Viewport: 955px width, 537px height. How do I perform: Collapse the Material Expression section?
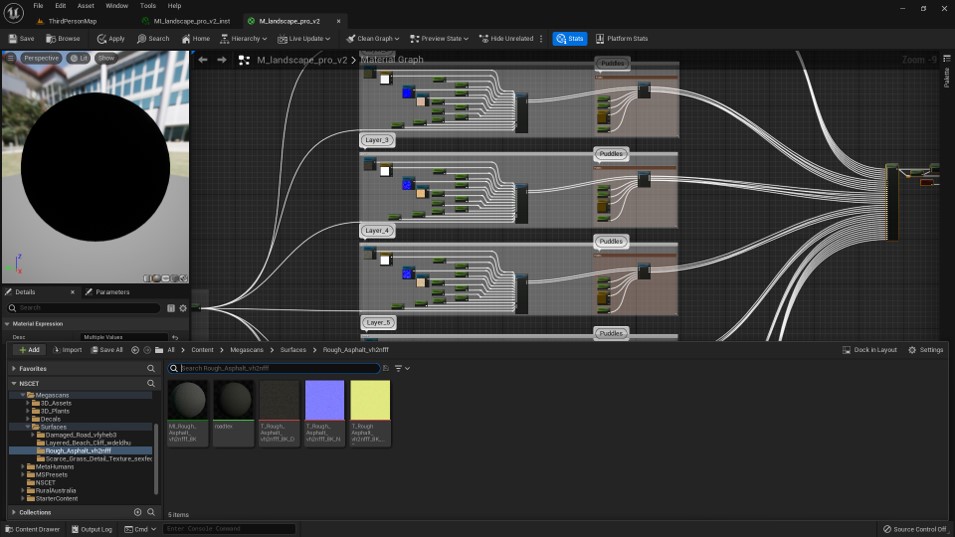[x=7, y=324]
